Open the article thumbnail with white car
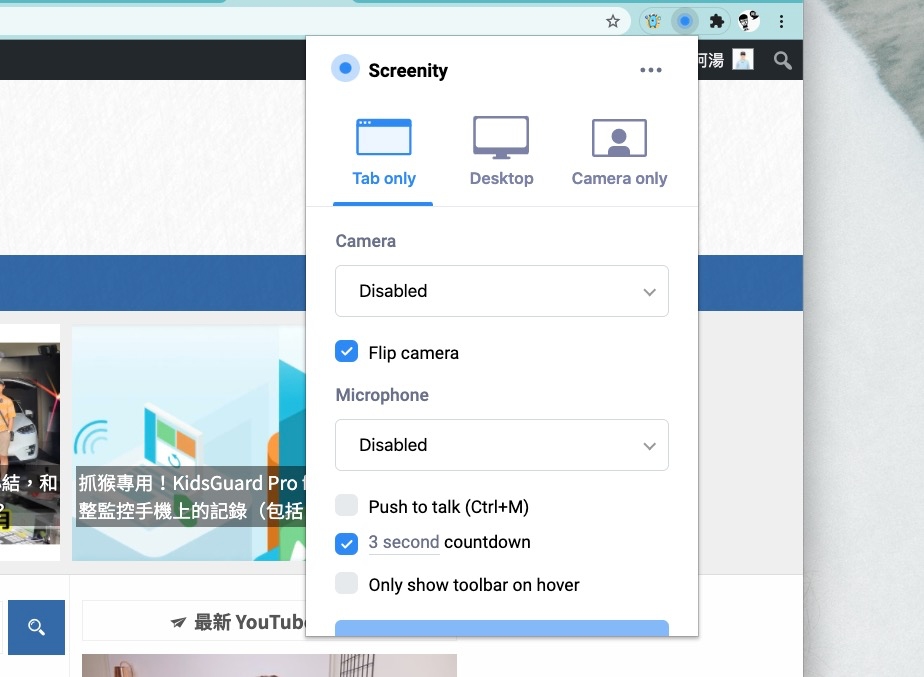This screenshot has height=677, width=924. click(x=29, y=442)
